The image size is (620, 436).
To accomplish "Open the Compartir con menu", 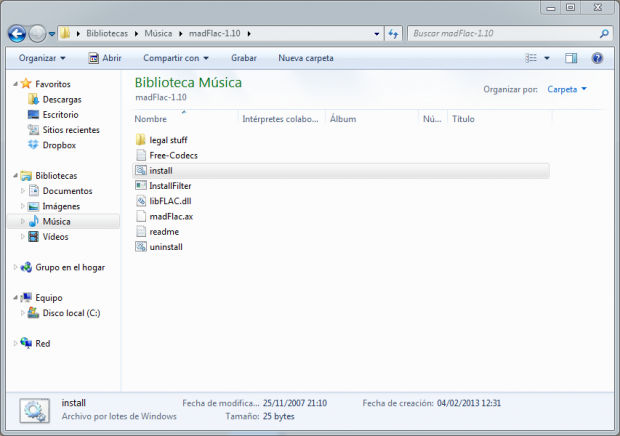I will click(x=176, y=58).
